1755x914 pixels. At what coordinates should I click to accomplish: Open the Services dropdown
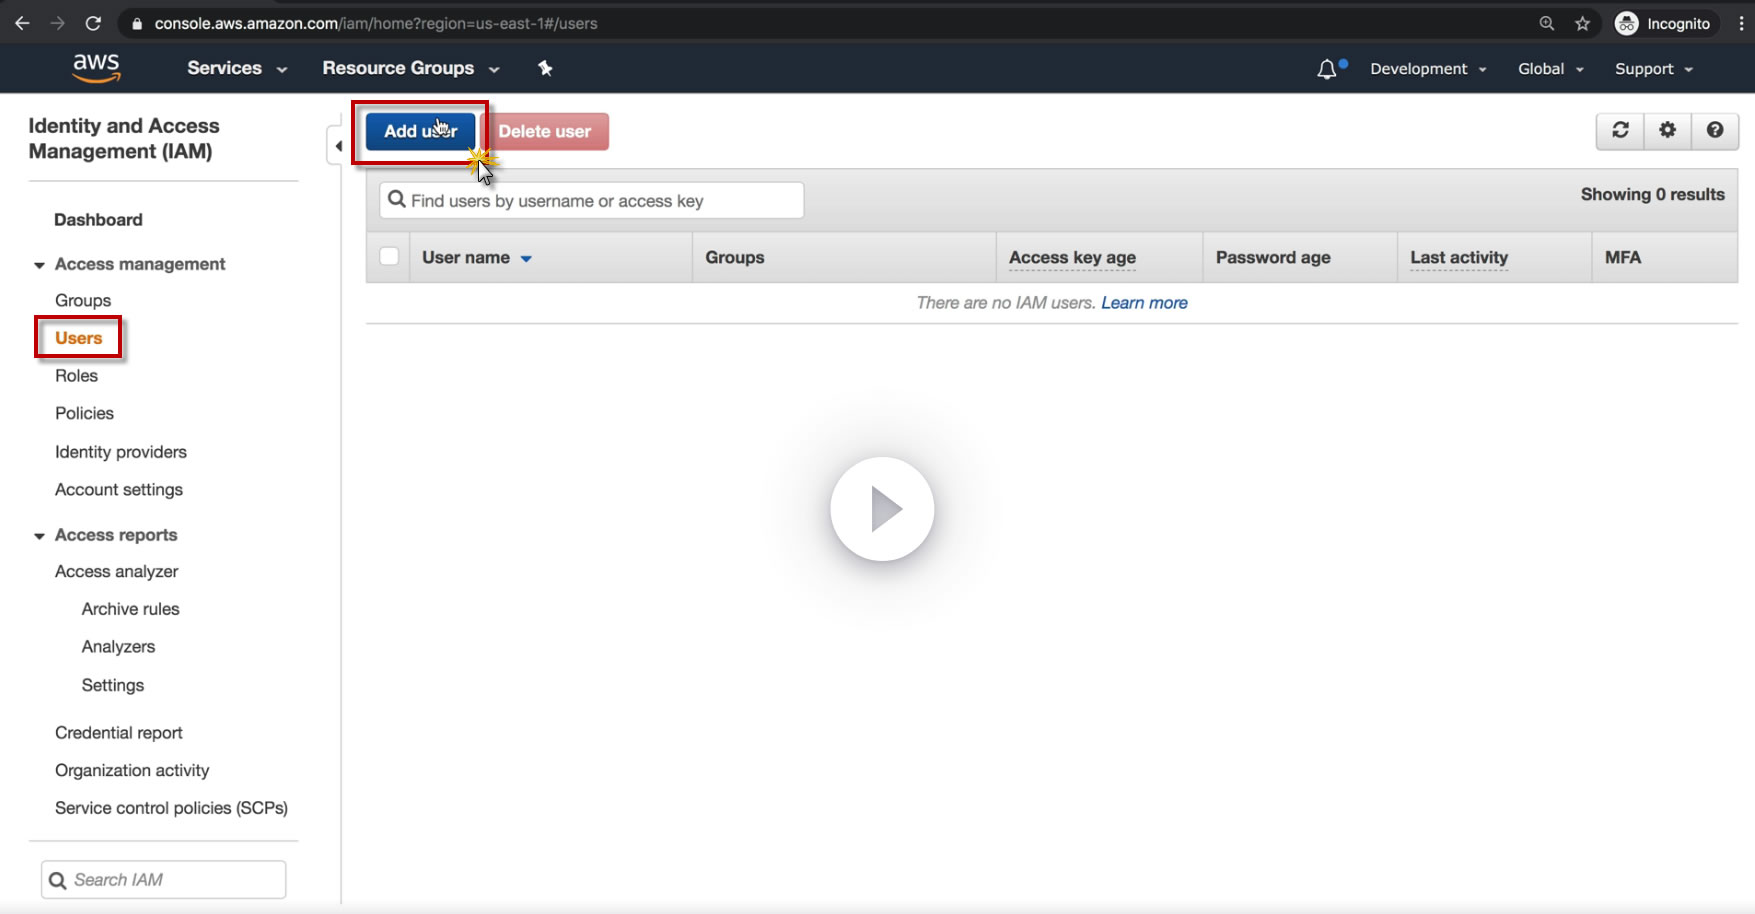pyautogui.click(x=237, y=68)
